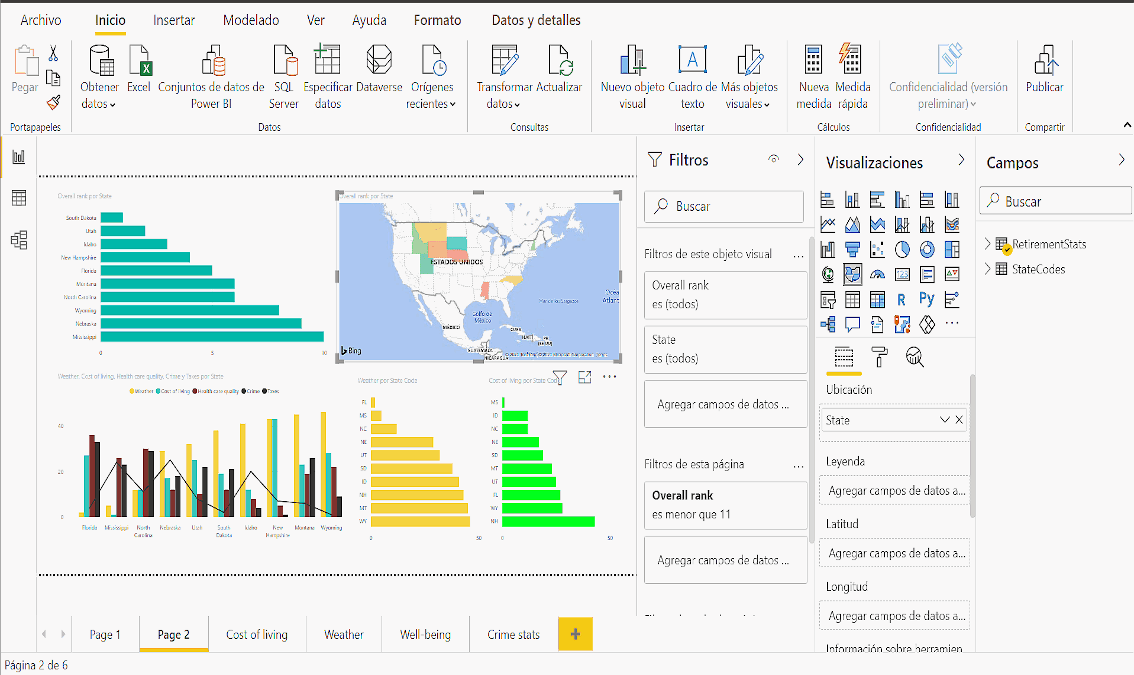The width and height of the screenshot is (1134, 675).
Task: Open the Format paint roller pane
Action: click(879, 357)
